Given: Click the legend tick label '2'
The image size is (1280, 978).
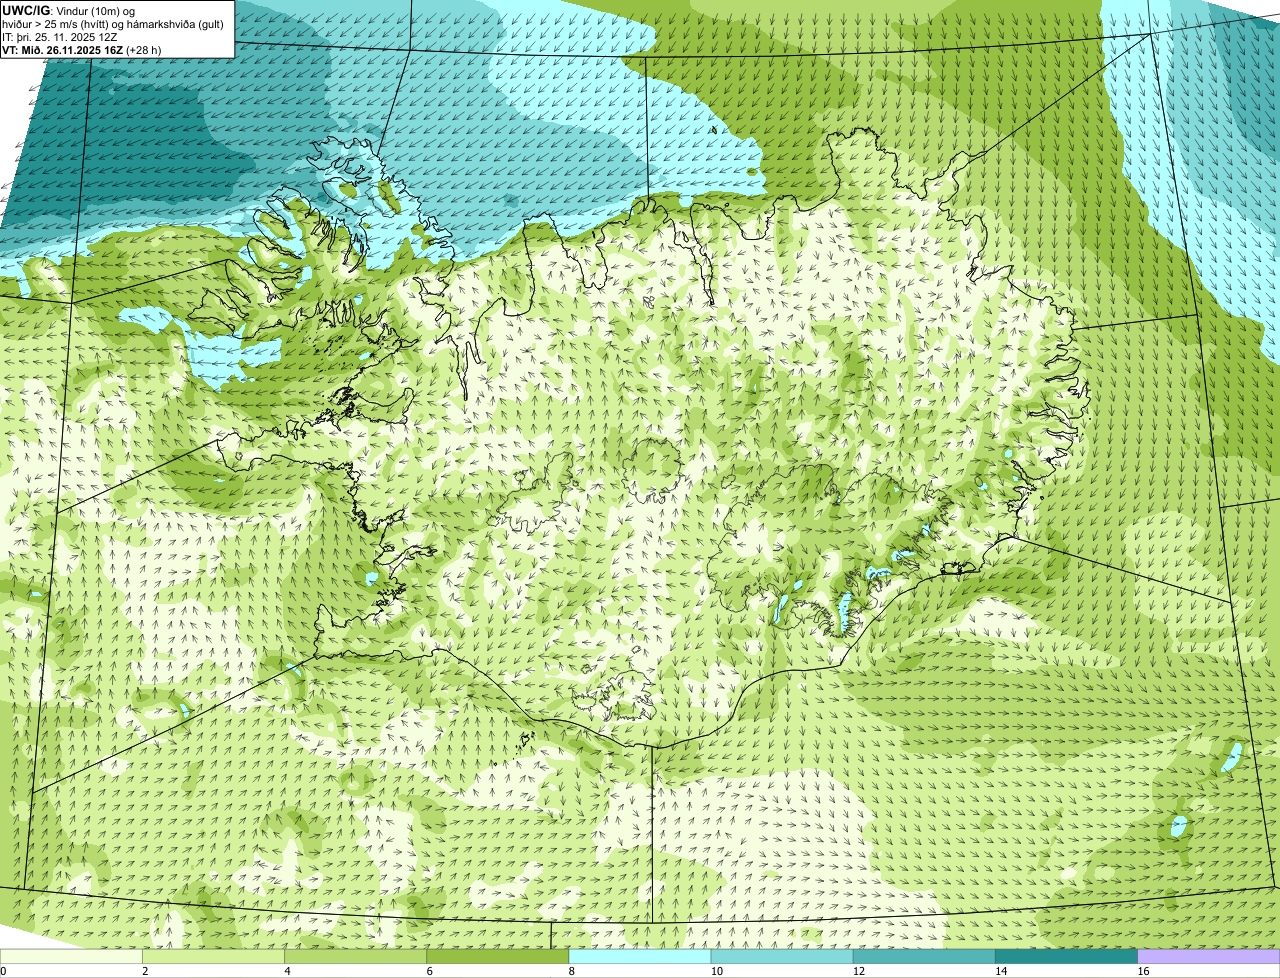Looking at the screenshot, I should (x=145, y=971).
